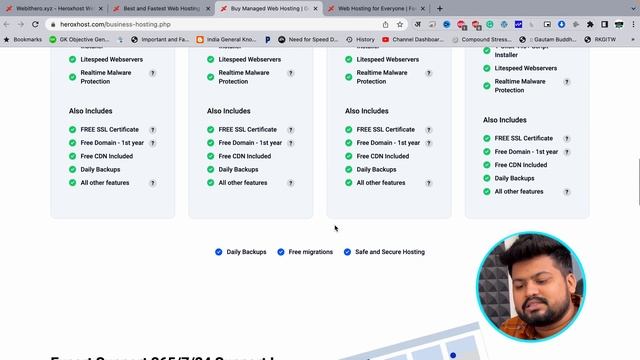The image size is (640, 360).
Task: Show more bookmarks via overflow arrow
Action: tap(633, 40)
